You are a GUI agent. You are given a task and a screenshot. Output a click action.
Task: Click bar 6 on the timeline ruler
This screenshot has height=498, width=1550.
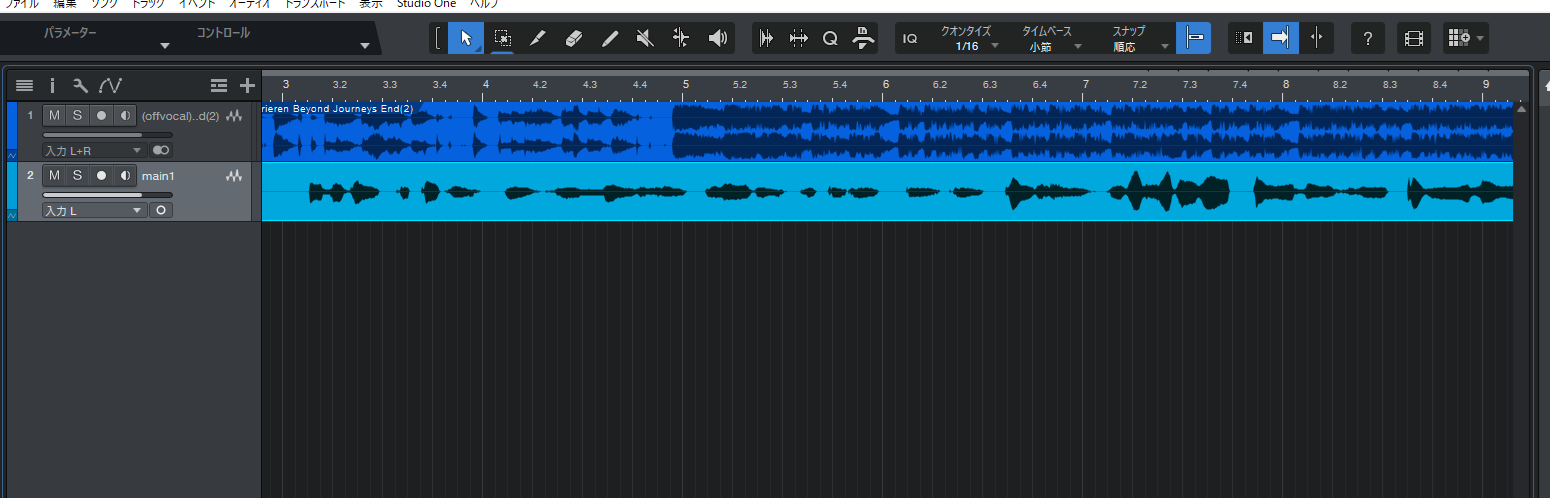click(885, 85)
